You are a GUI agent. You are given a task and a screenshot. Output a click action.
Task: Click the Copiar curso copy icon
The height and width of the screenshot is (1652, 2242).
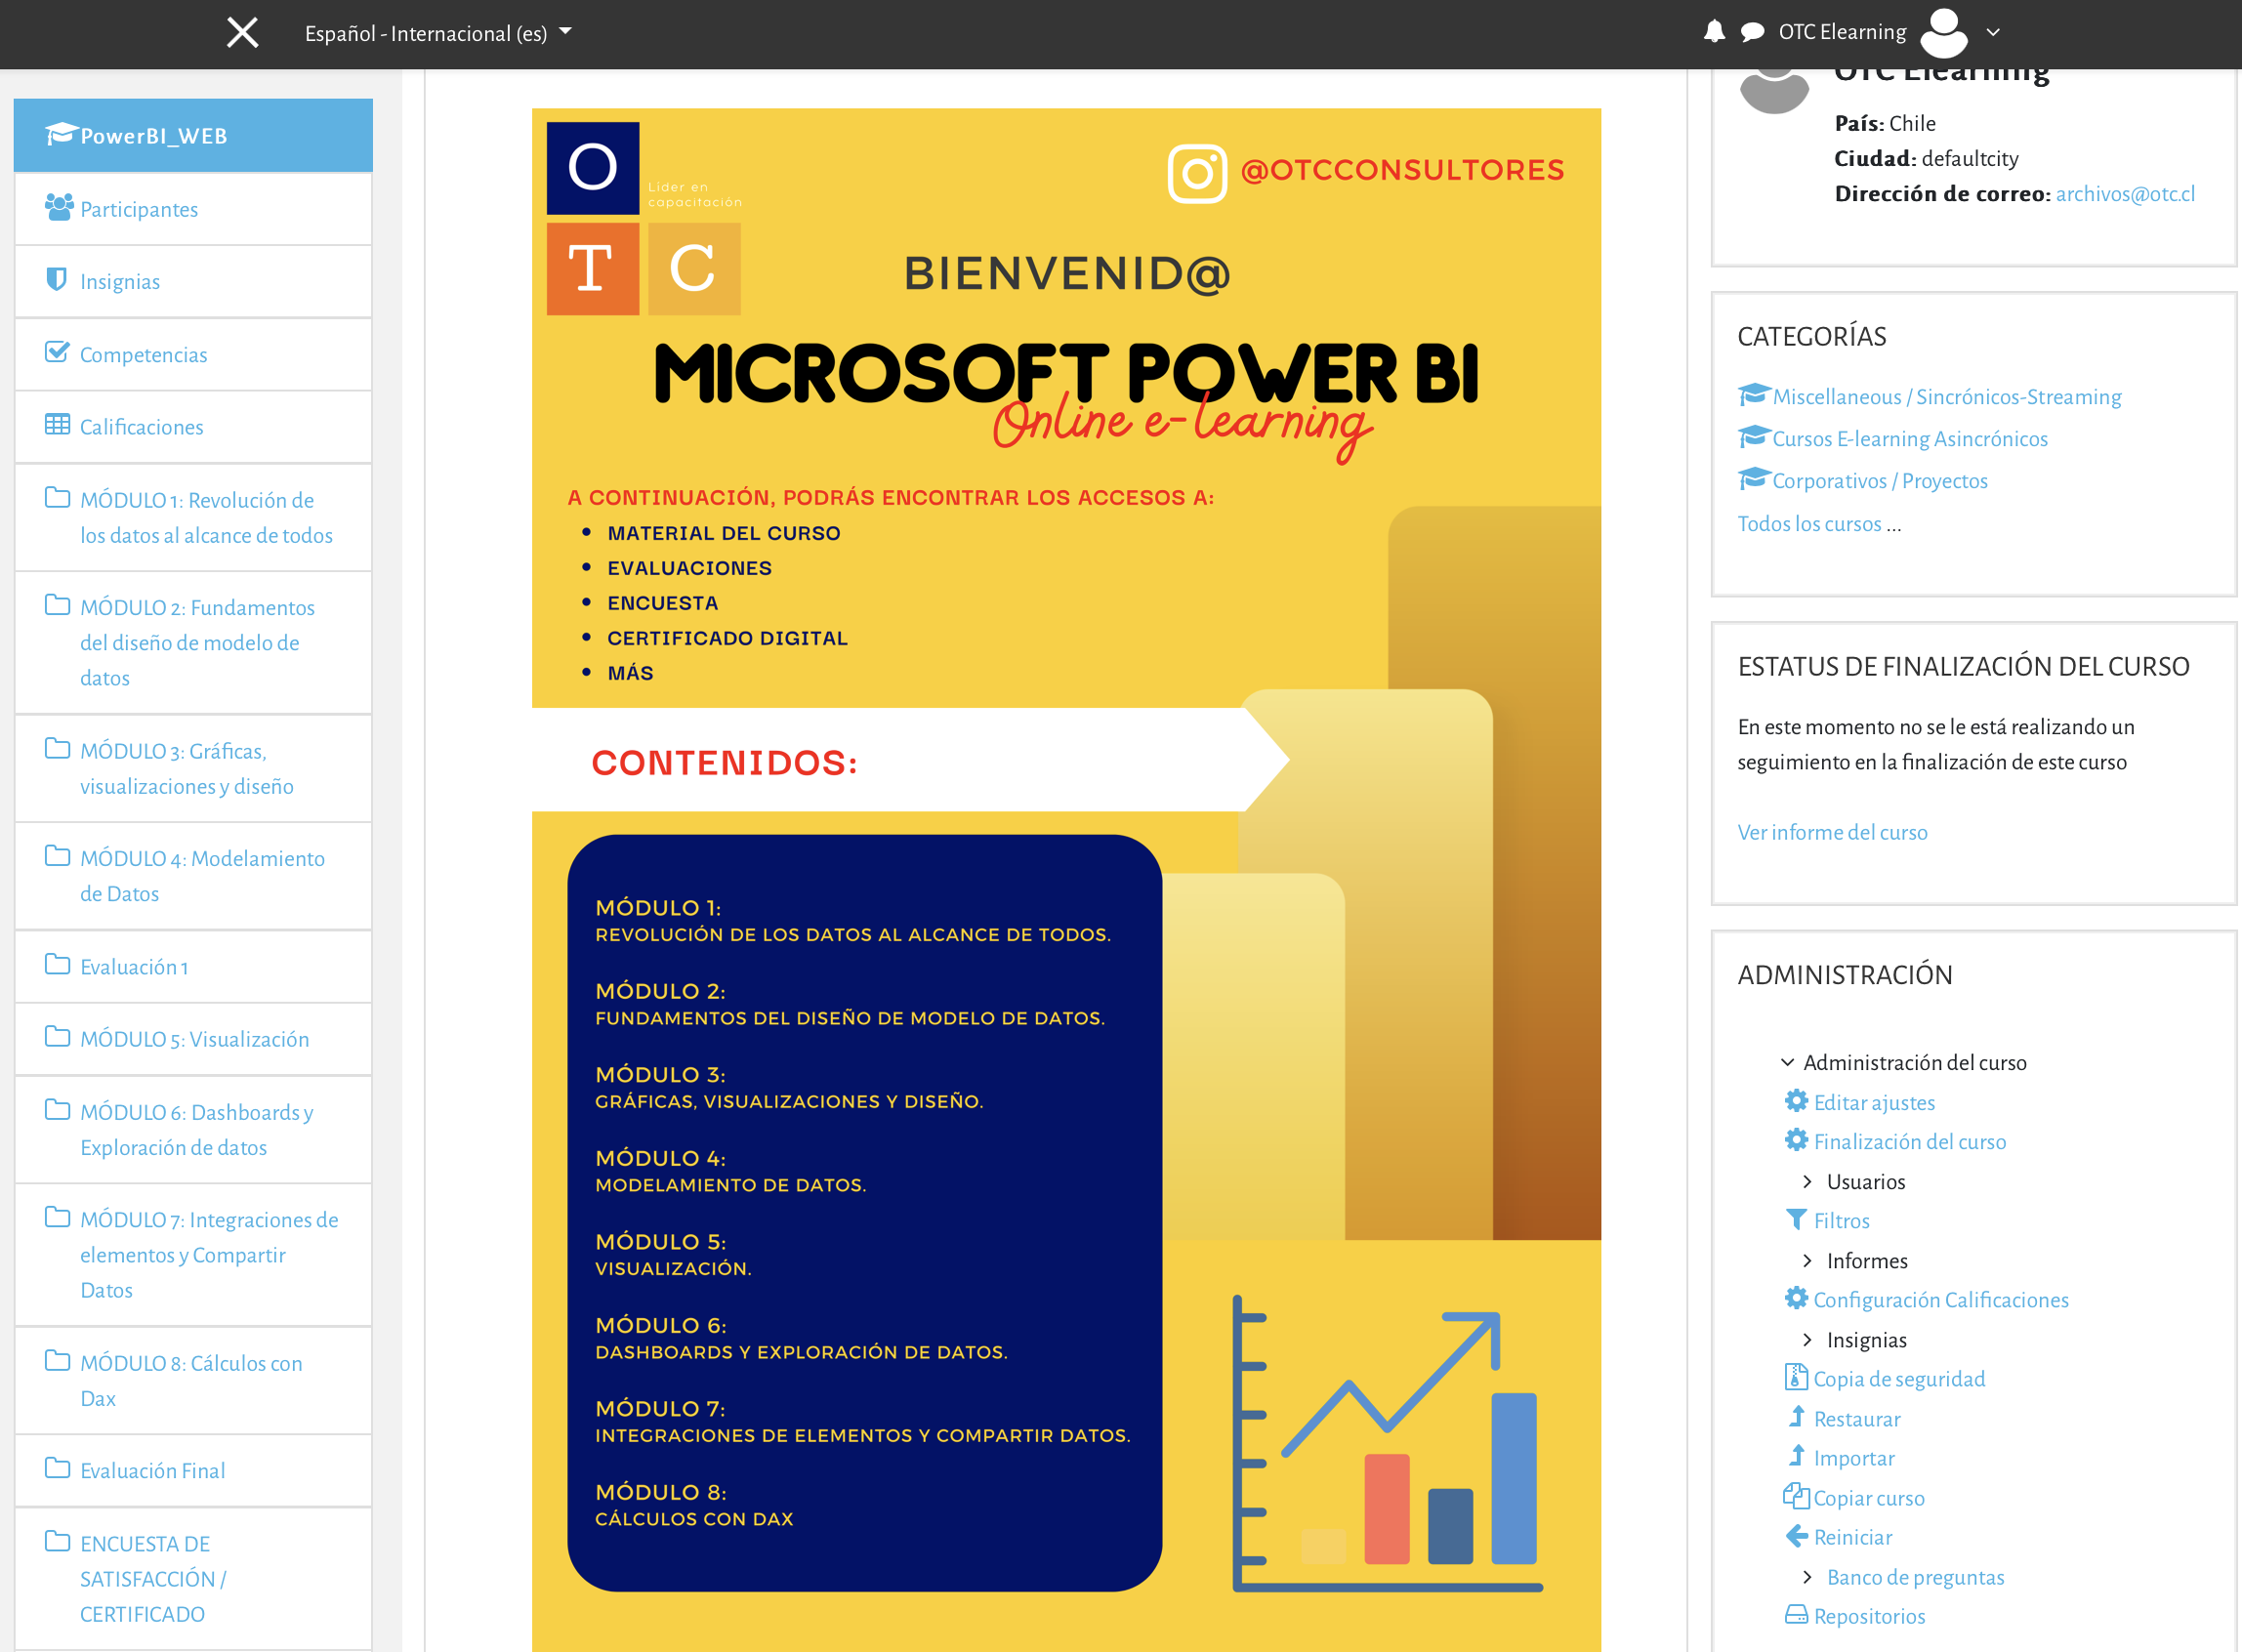[1796, 1496]
